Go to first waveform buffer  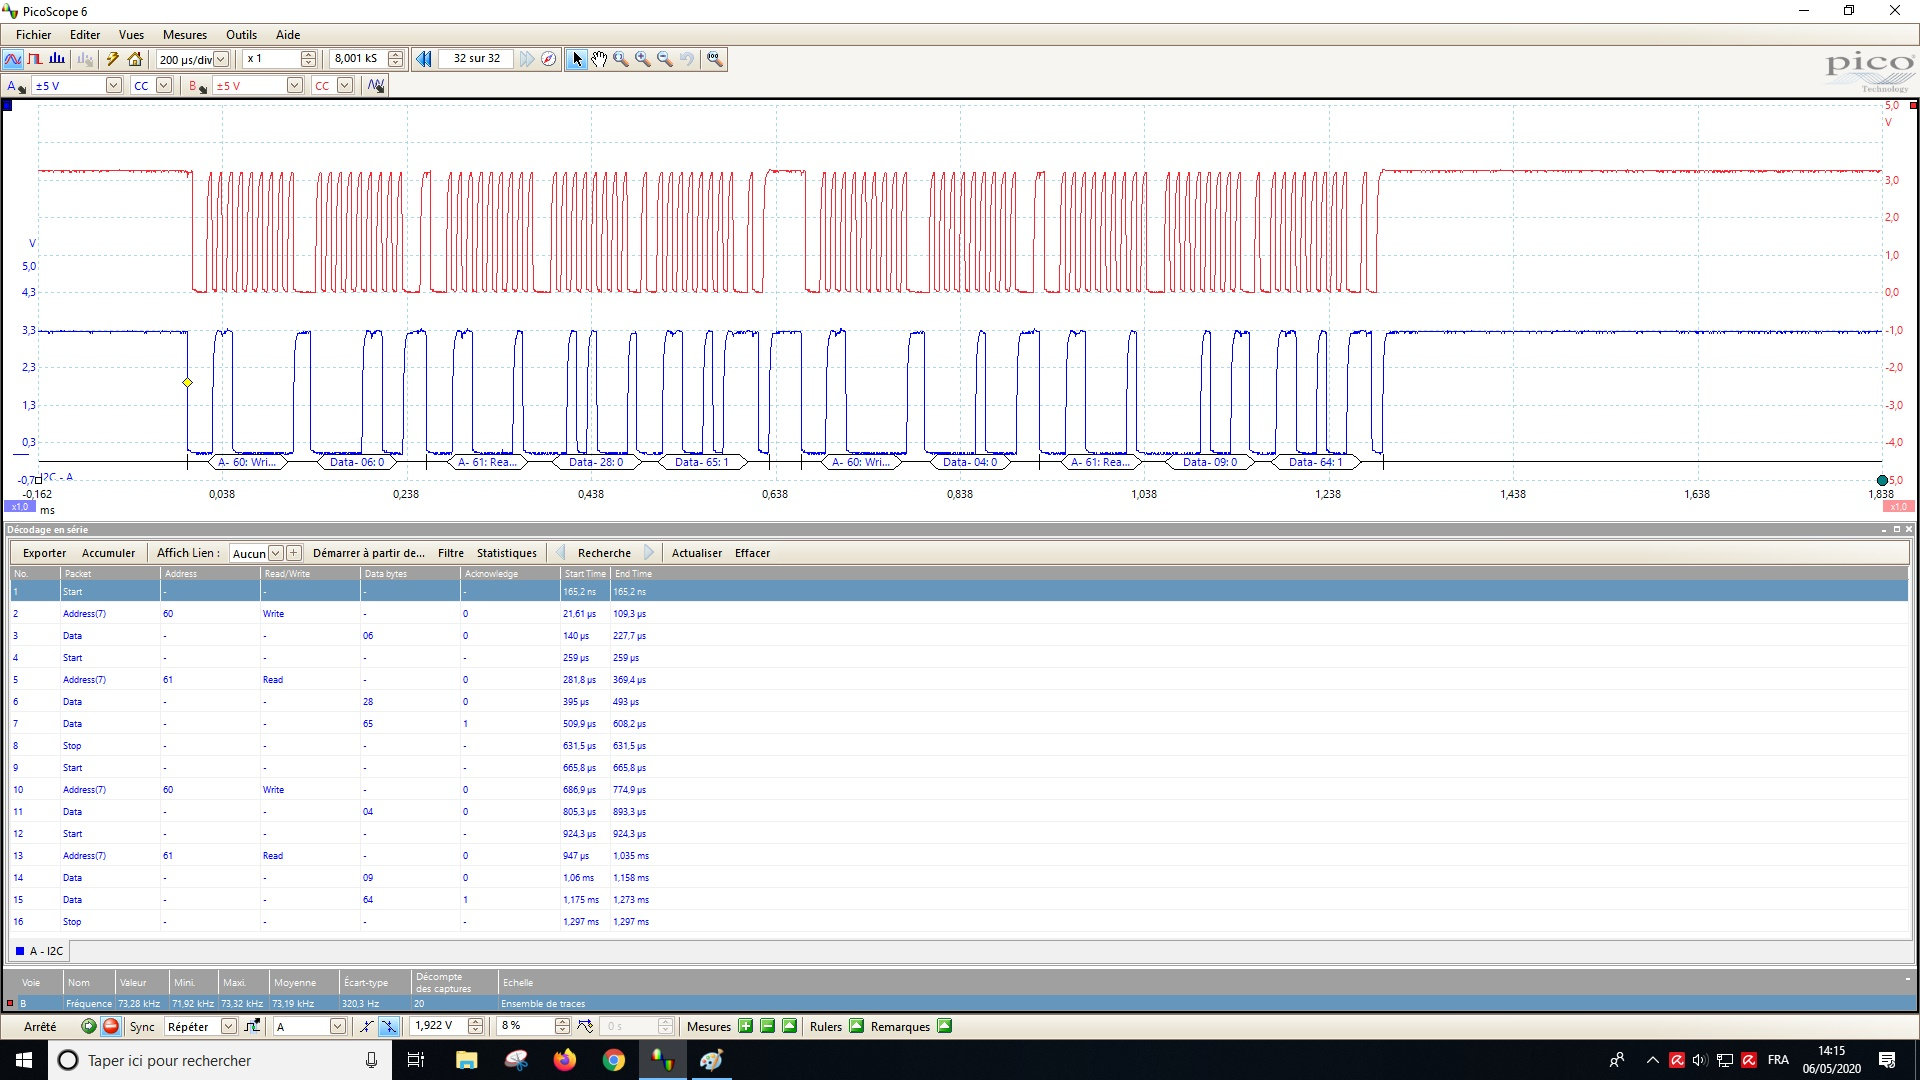[x=424, y=59]
